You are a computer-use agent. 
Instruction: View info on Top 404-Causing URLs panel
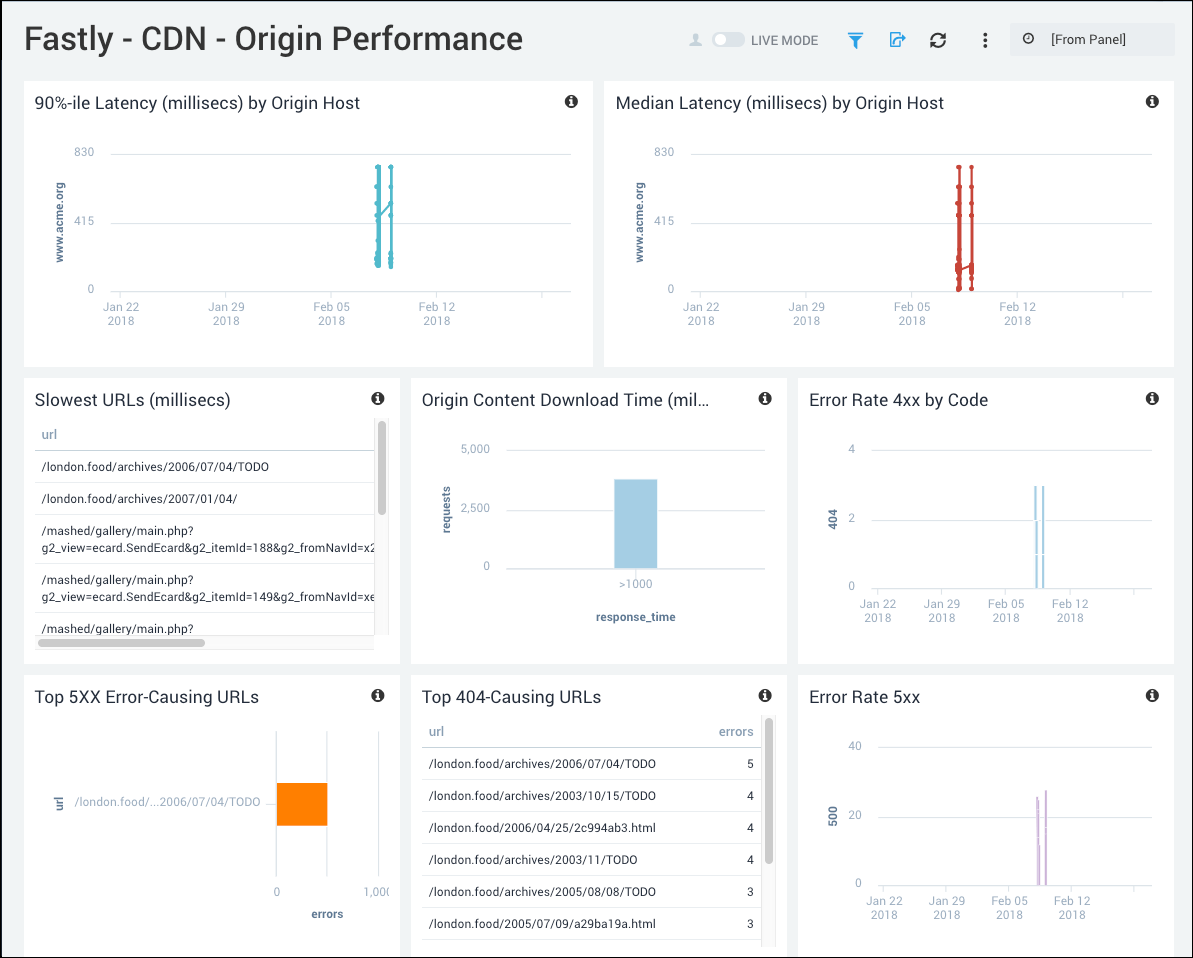click(x=765, y=695)
